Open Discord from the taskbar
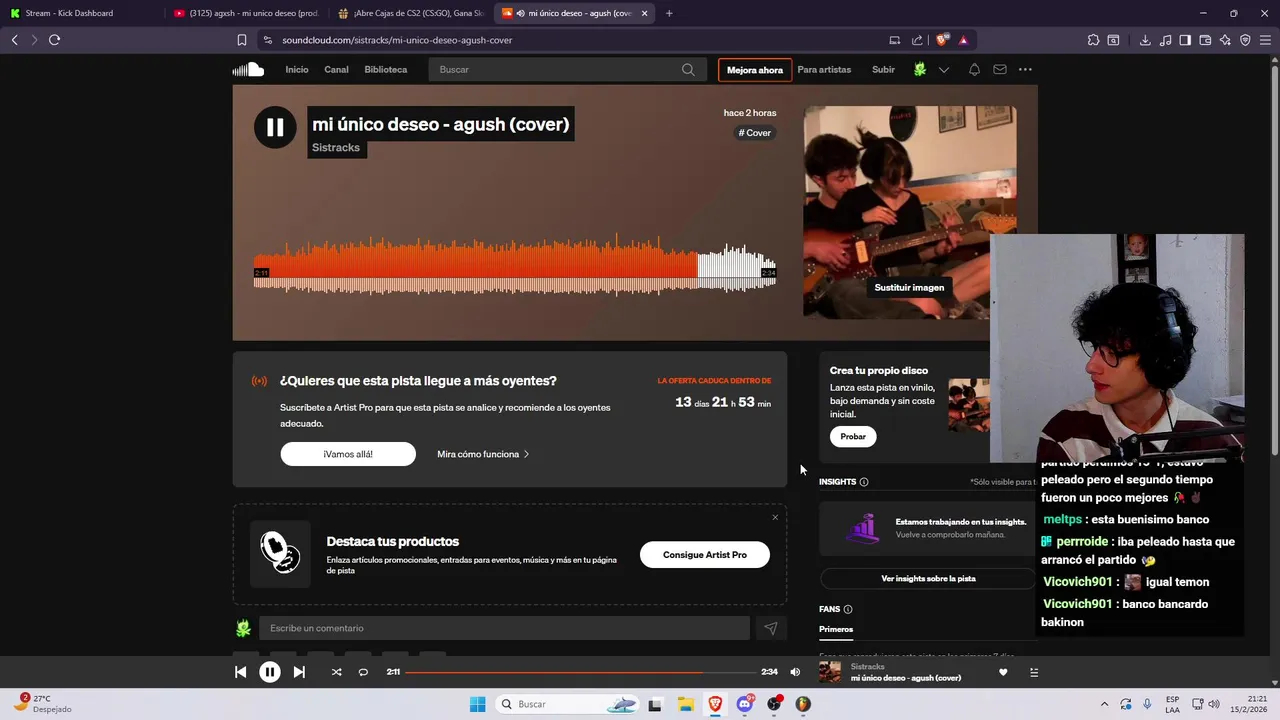 click(744, 704)
